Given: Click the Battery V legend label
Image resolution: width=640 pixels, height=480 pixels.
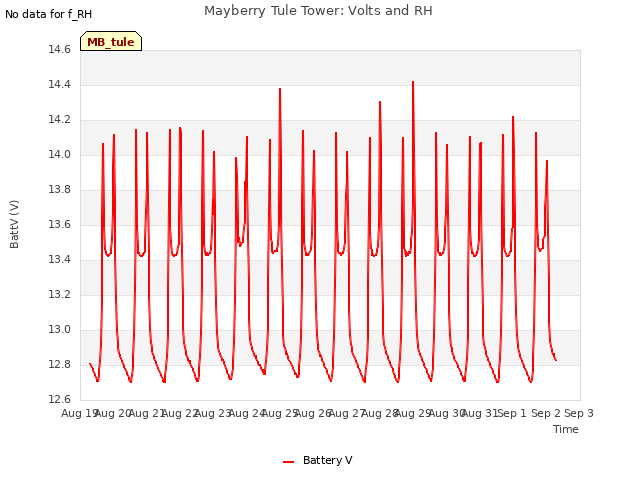Looking at the screenshot, I should tap(327, 460).
